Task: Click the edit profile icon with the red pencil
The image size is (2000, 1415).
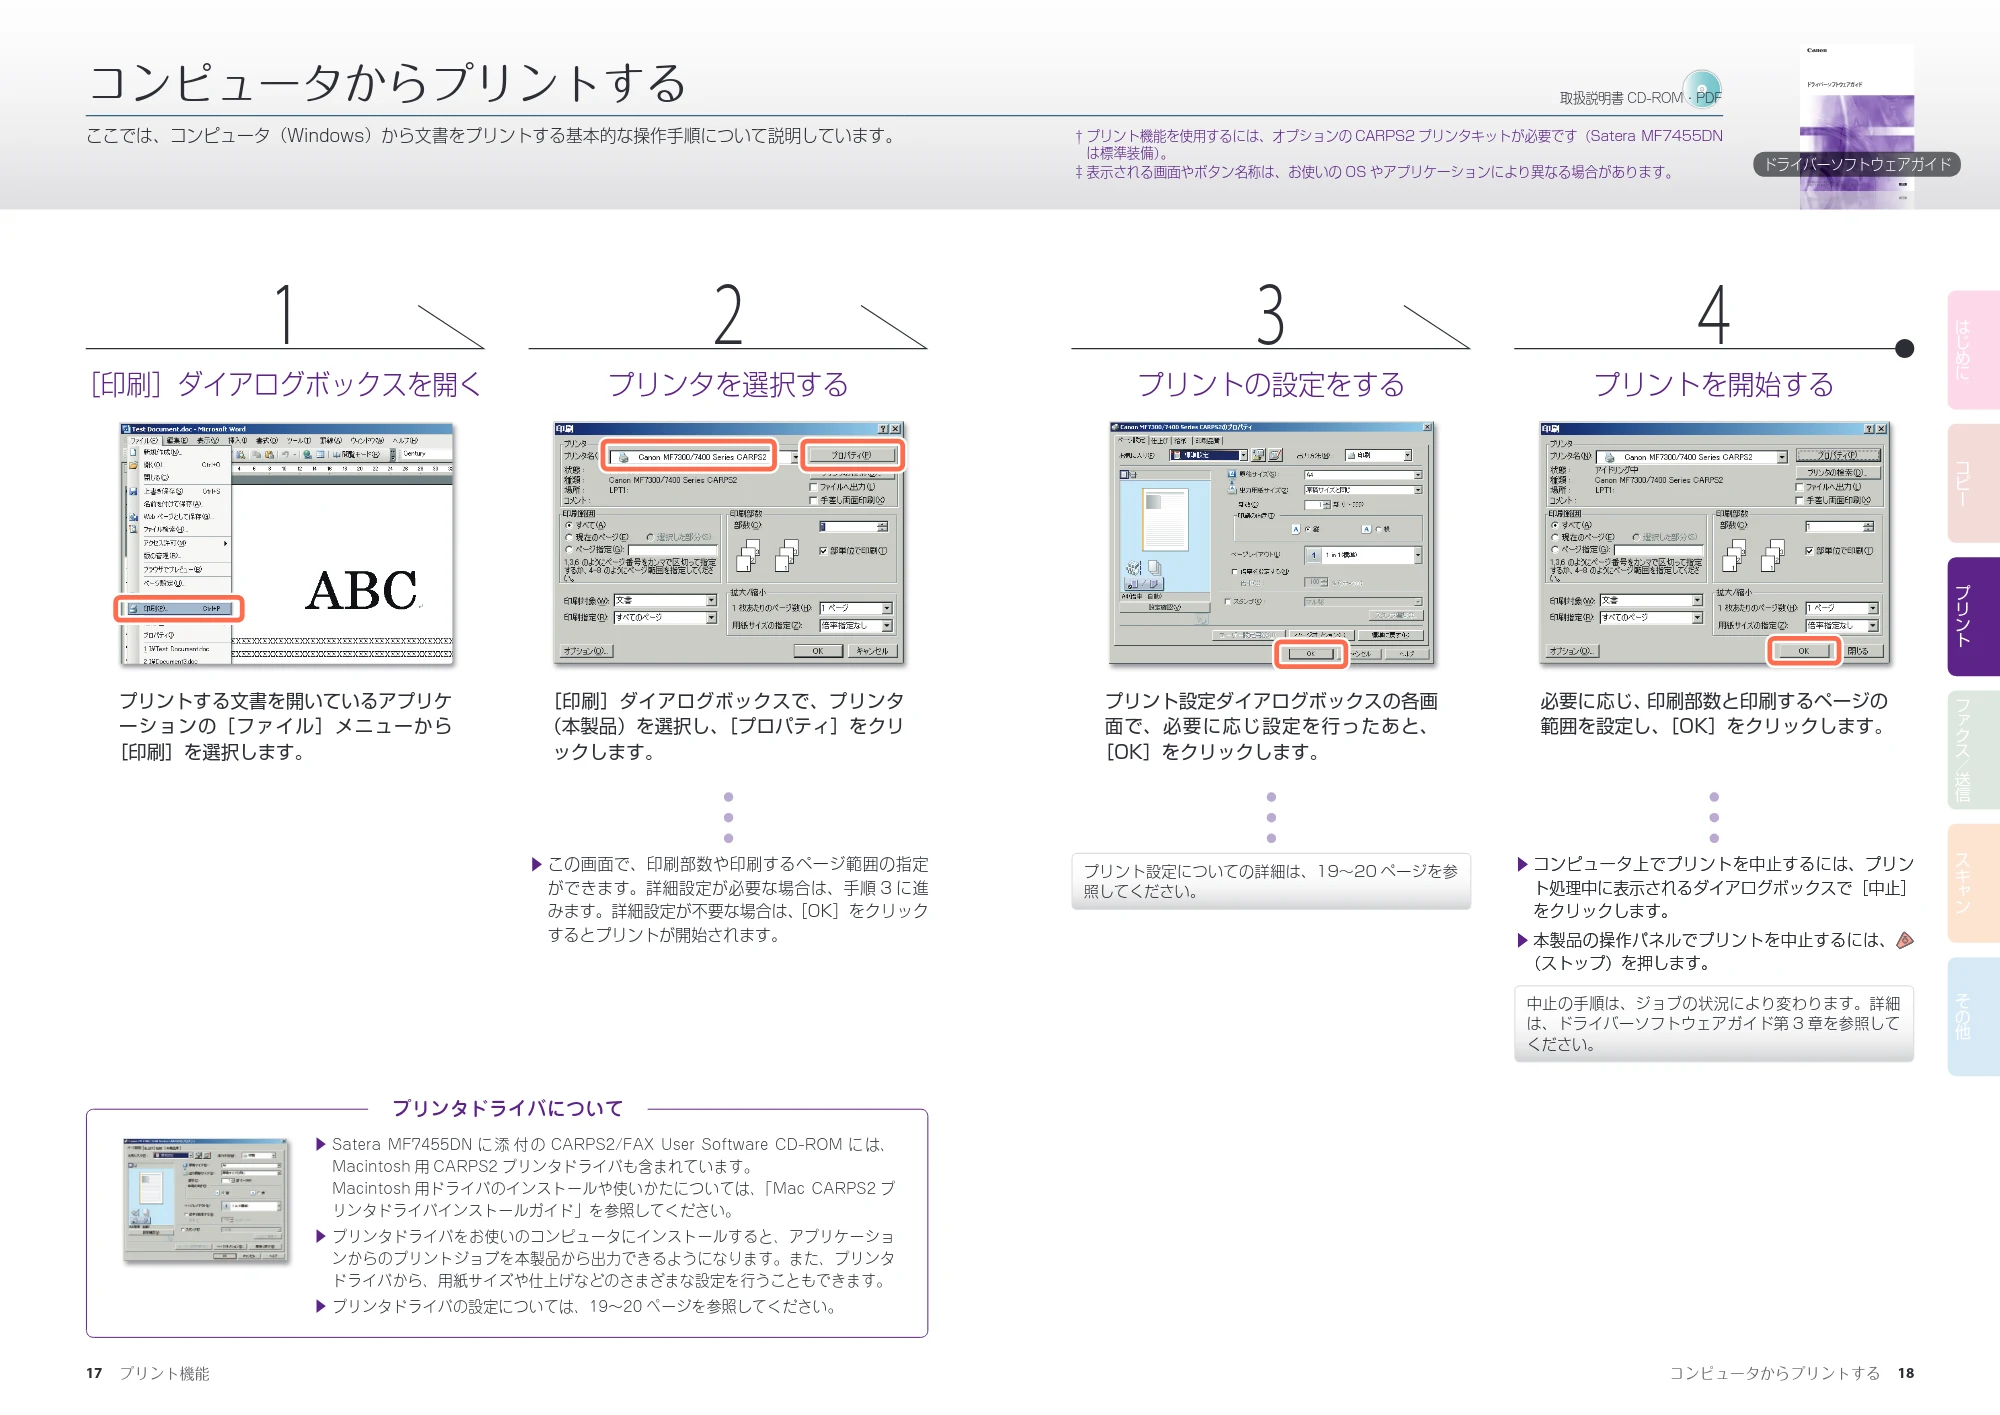Action: pos(1275,455)
